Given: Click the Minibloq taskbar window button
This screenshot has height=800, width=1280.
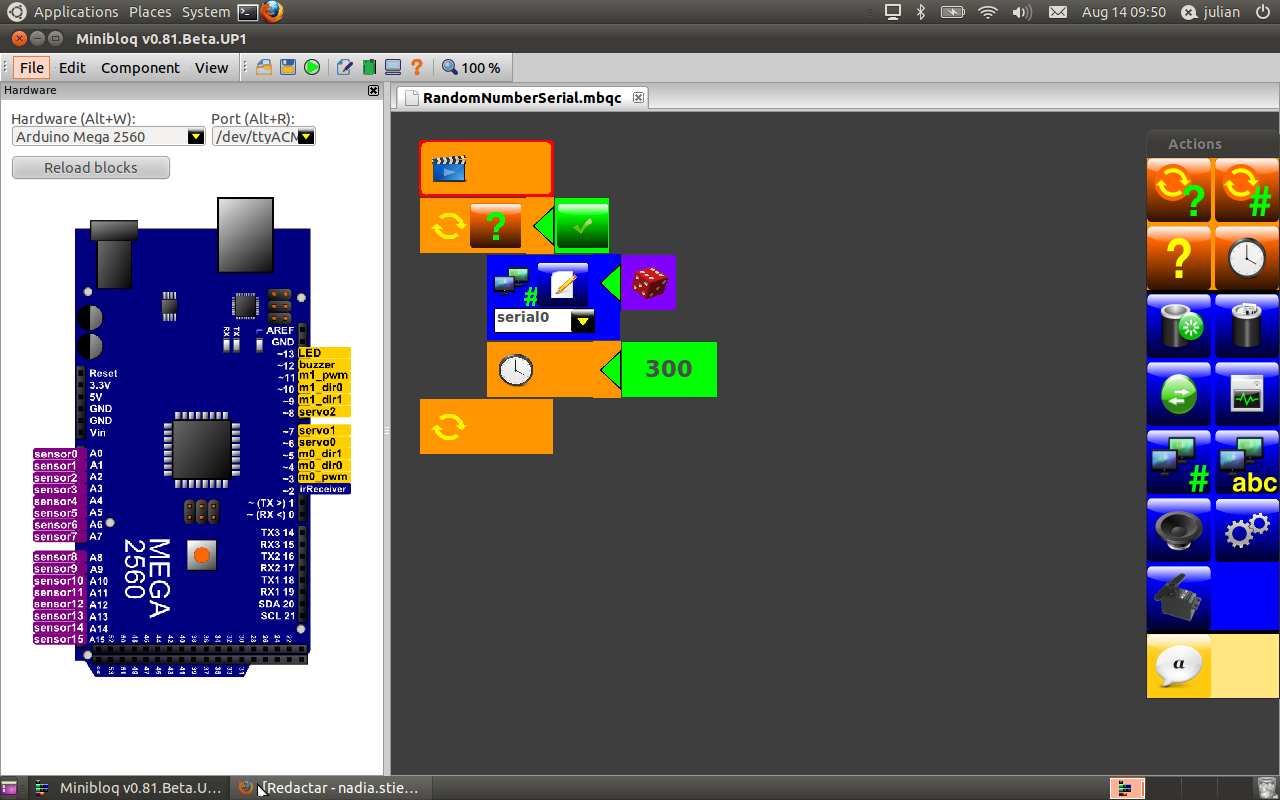Looking at the screenshot, I should point(130,788).
